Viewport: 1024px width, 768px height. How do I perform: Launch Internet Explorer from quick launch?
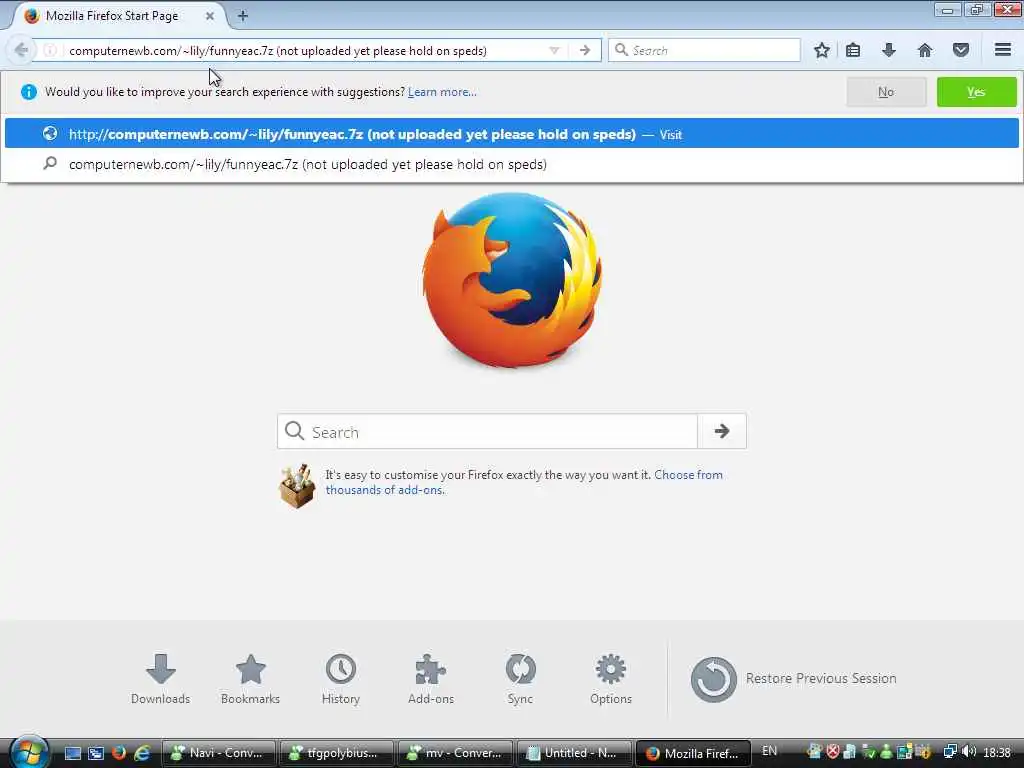[x=142, y=753]
